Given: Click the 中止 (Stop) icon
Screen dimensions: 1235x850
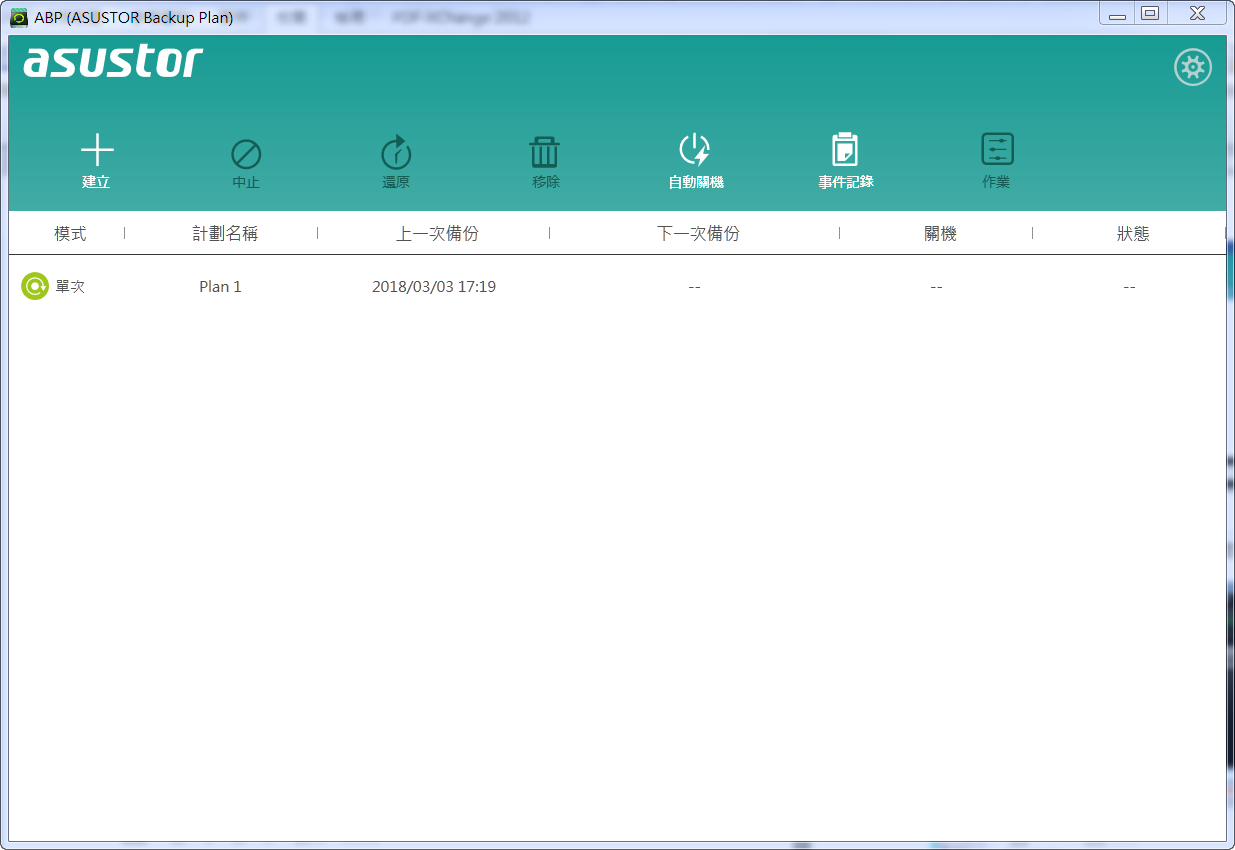Looking at the screenshot, I should [x=246, y=153].
